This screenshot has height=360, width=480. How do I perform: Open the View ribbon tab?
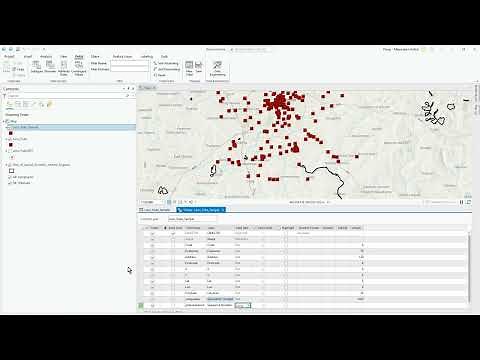click(63, 56)
